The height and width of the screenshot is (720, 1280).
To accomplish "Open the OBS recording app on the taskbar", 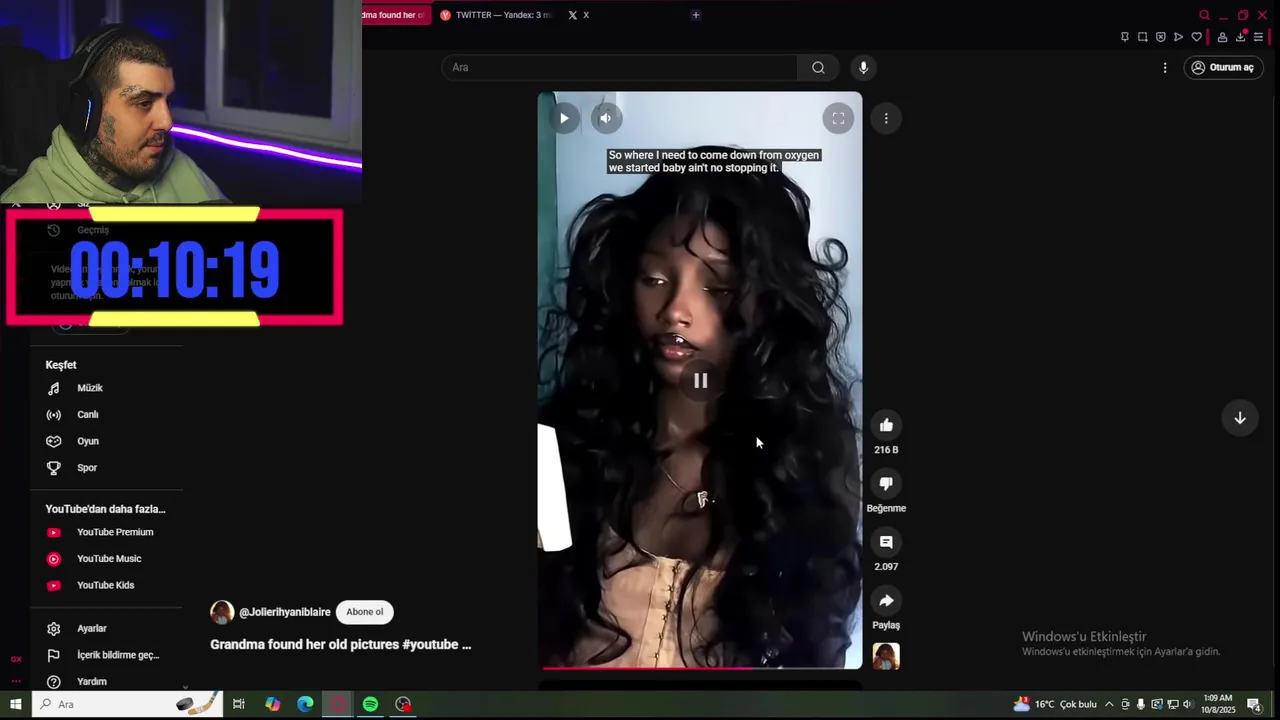I will pyautogui.click(x=403, y=704).
